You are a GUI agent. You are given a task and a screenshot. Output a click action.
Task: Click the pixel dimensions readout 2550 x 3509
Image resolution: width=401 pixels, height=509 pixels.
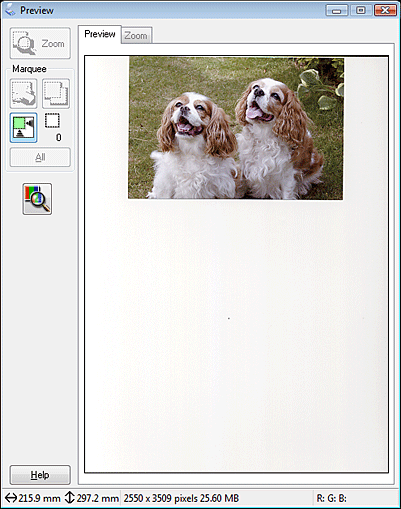pos(156,498)
